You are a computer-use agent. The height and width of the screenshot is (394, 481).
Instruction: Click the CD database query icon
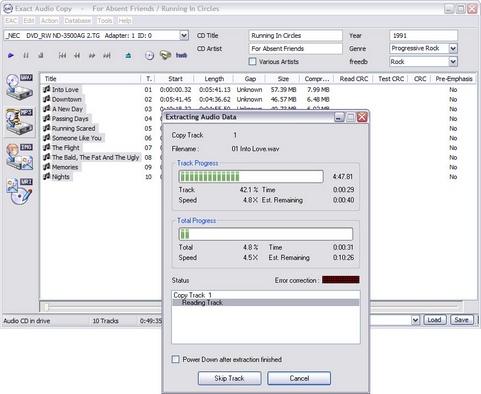tap(165, 55)
